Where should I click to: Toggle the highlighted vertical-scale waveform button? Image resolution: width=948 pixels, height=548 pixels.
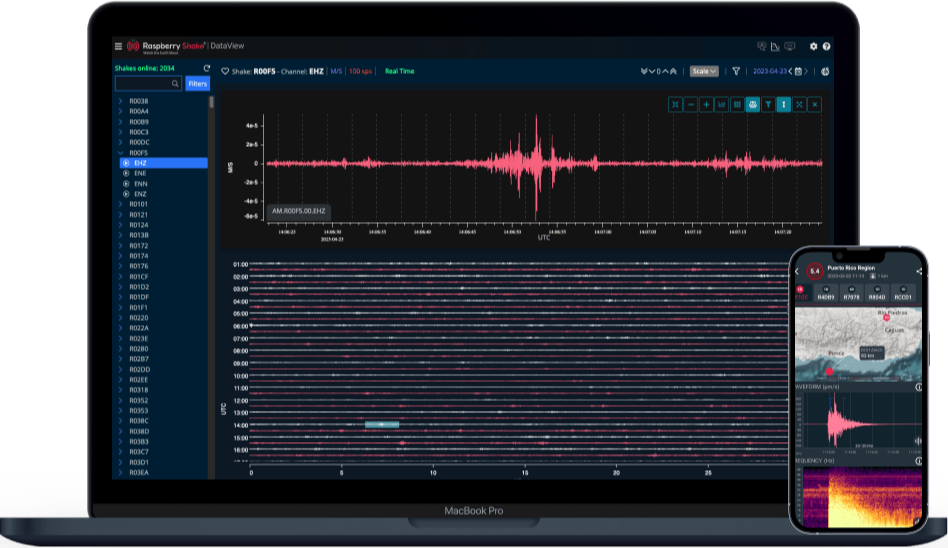click(784, 105)
